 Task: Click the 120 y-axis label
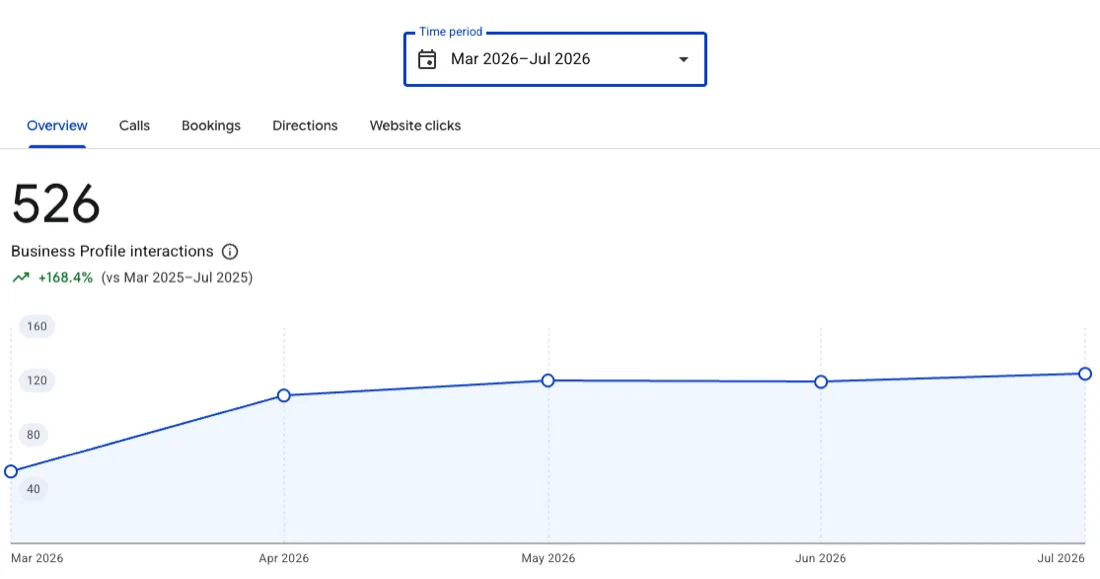(x=36, y=380)
